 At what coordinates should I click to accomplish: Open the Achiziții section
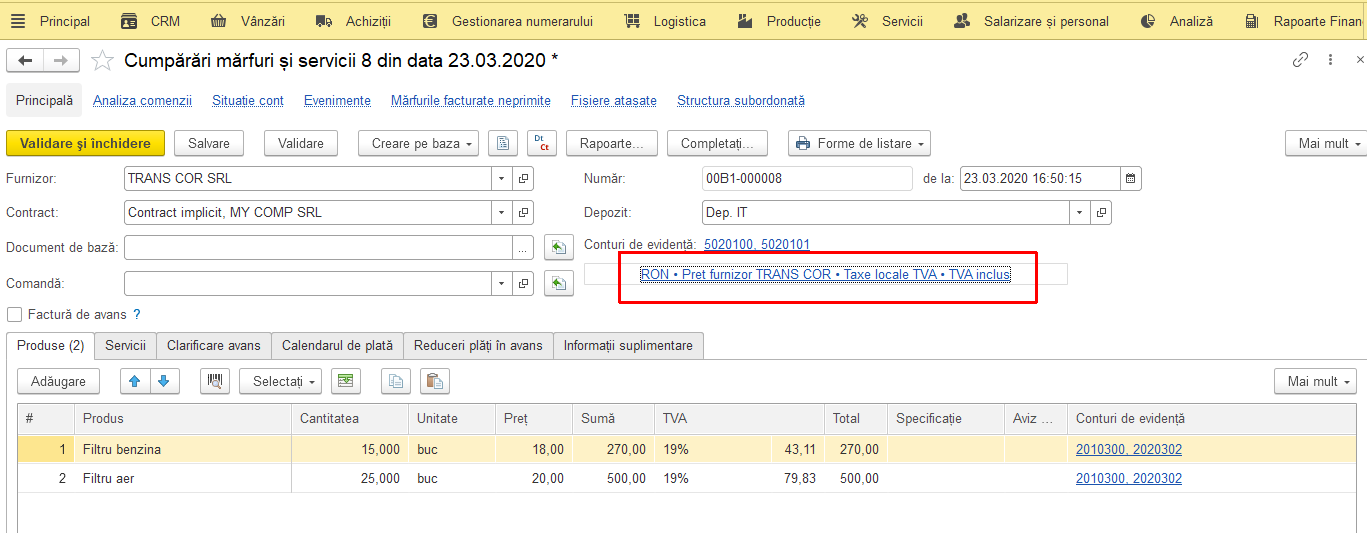pos(353,21)
